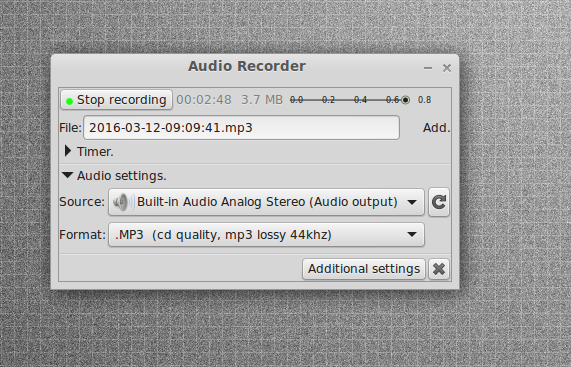
Task: Click the Add. label next to filename
Action: [x=436, y=128]
